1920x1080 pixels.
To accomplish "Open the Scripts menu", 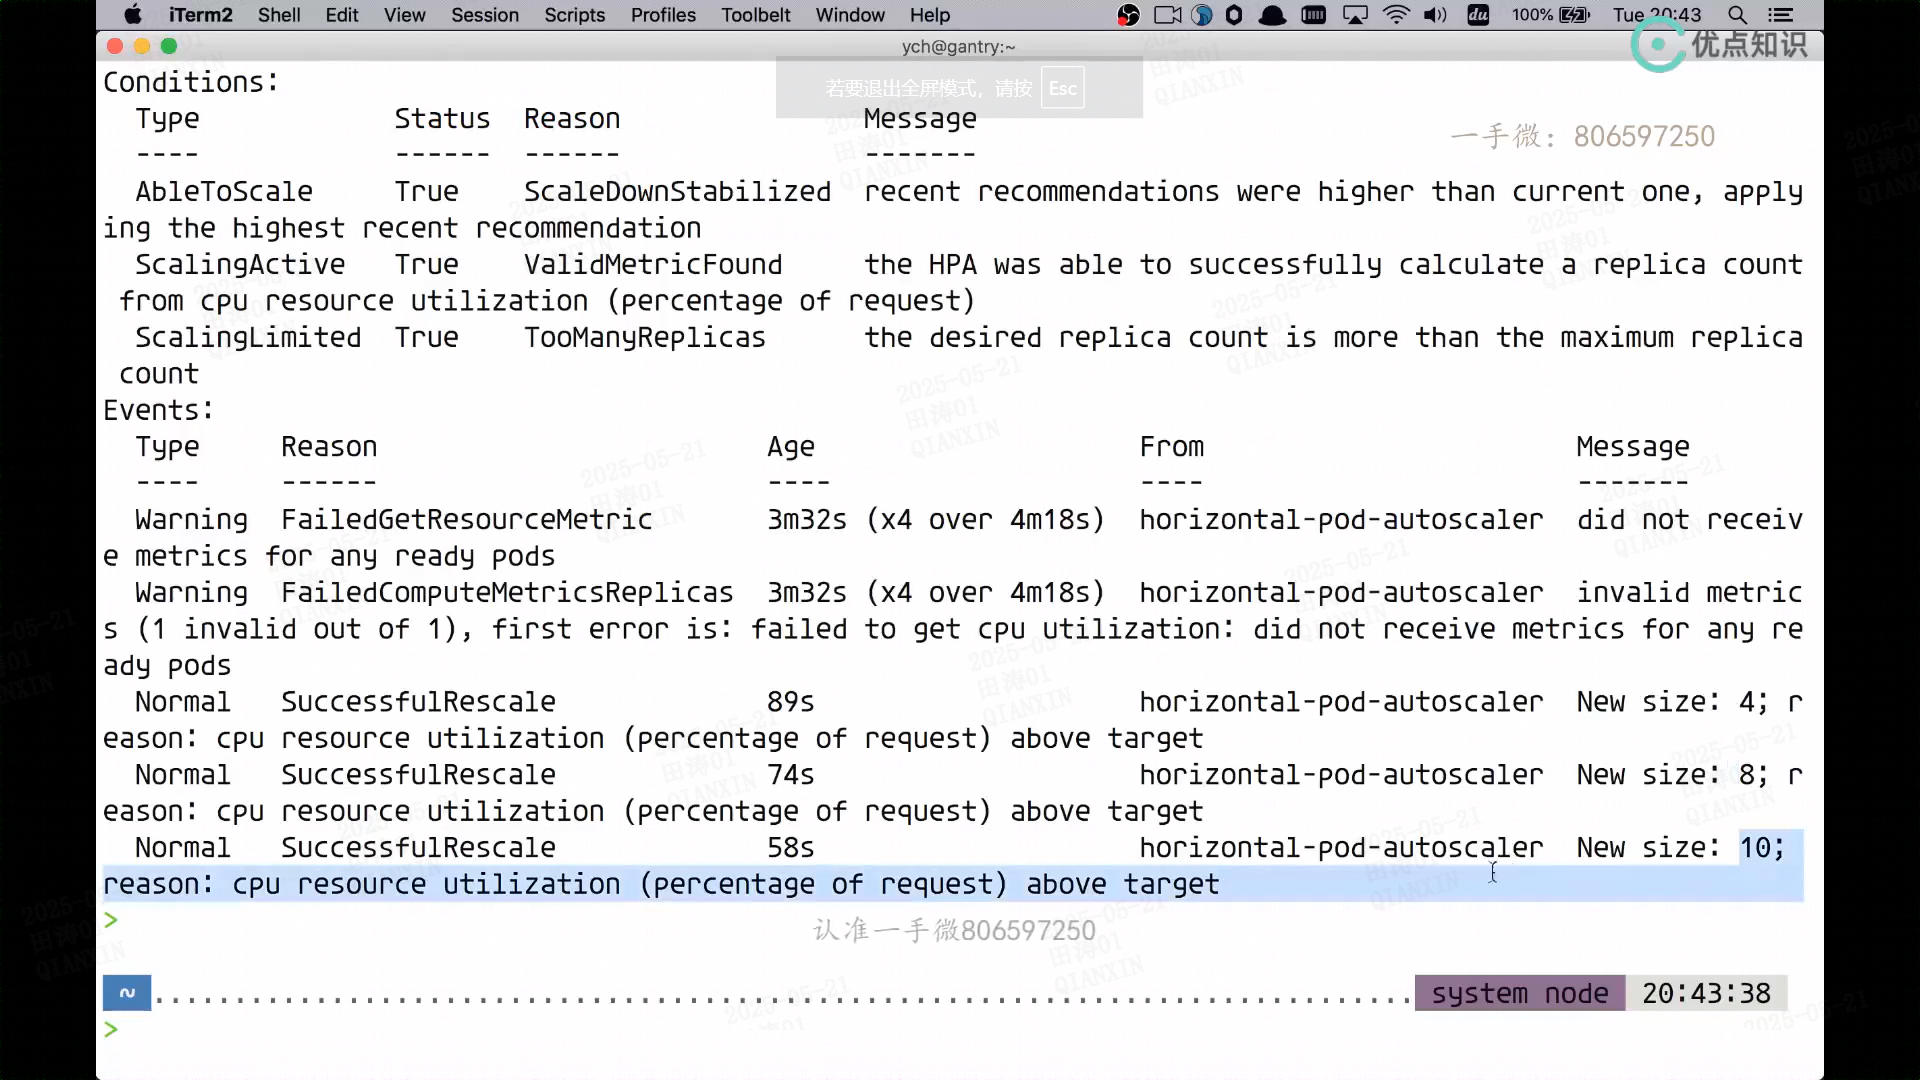I will [x=574, y=15].
